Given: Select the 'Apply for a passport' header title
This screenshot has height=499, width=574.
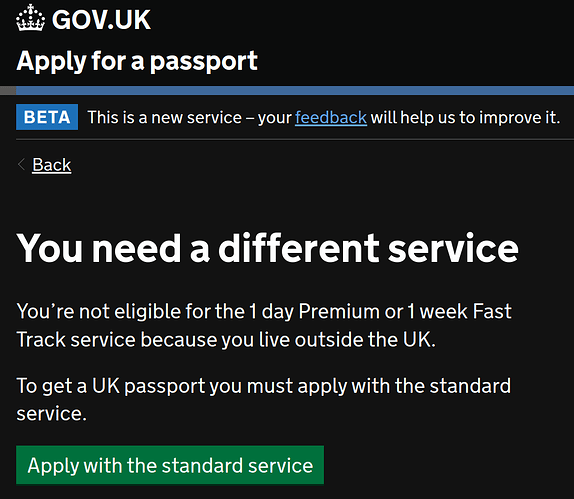Looking at the screenshot, I should [x=137, y=61].
